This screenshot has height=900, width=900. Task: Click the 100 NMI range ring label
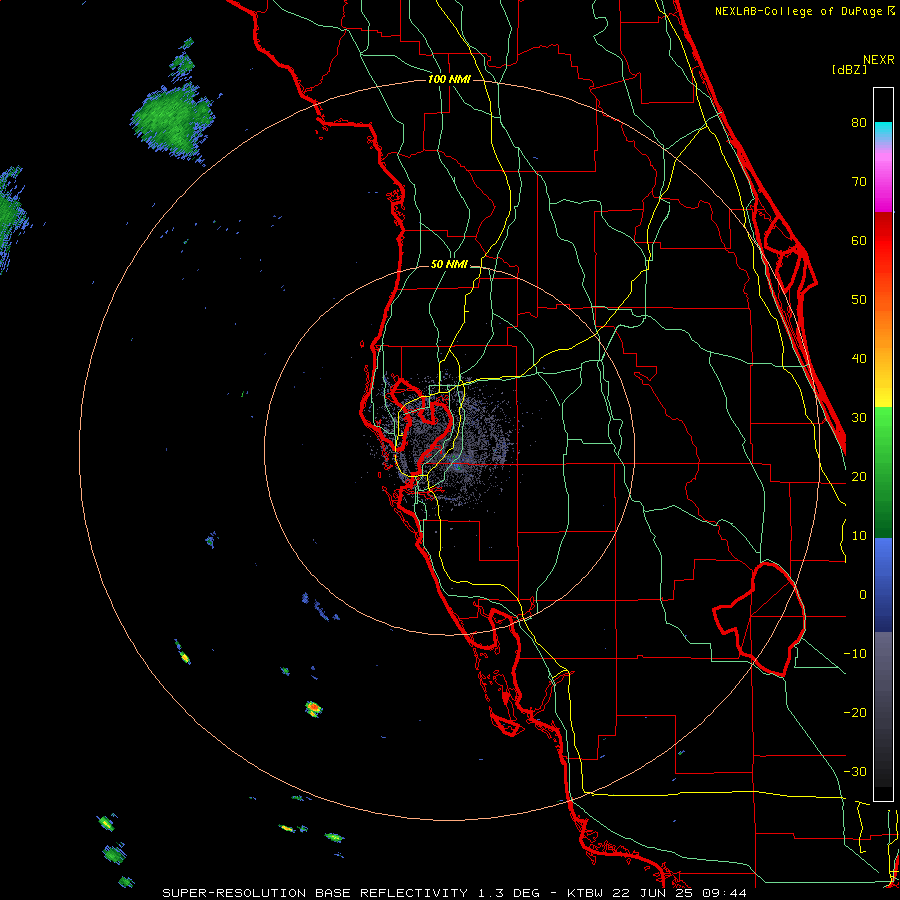(x=449, y=79)
